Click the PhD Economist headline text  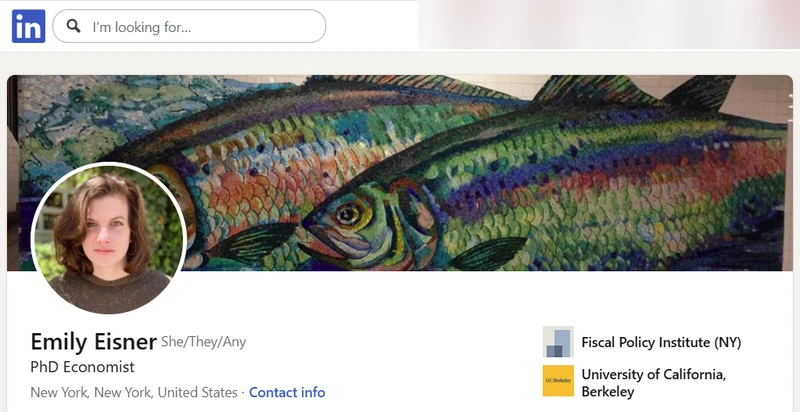(83, 367)
